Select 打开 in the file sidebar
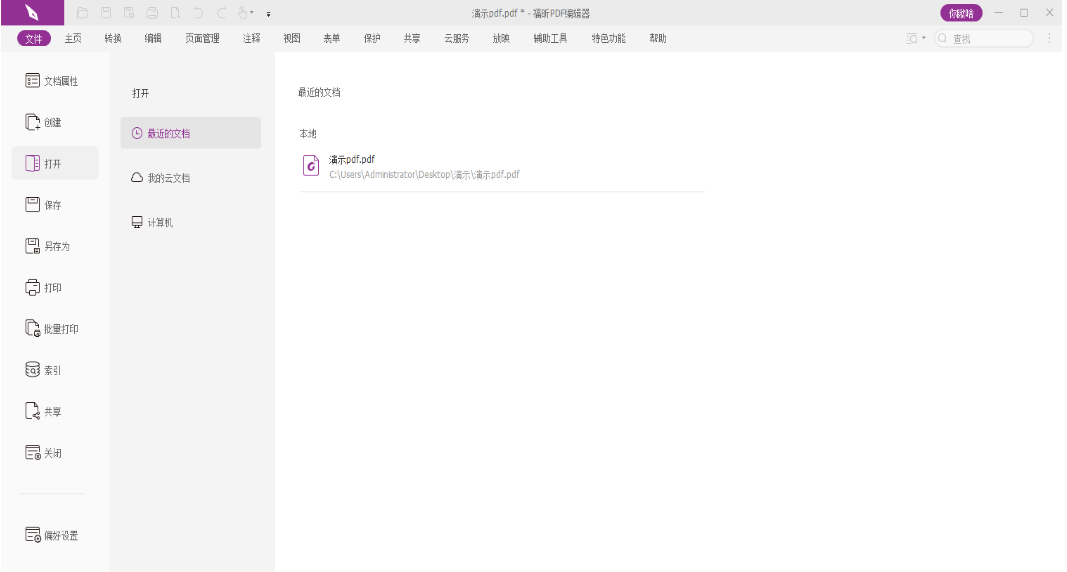Viewport: 1067px width, 572px height. [x=55, y=163]
